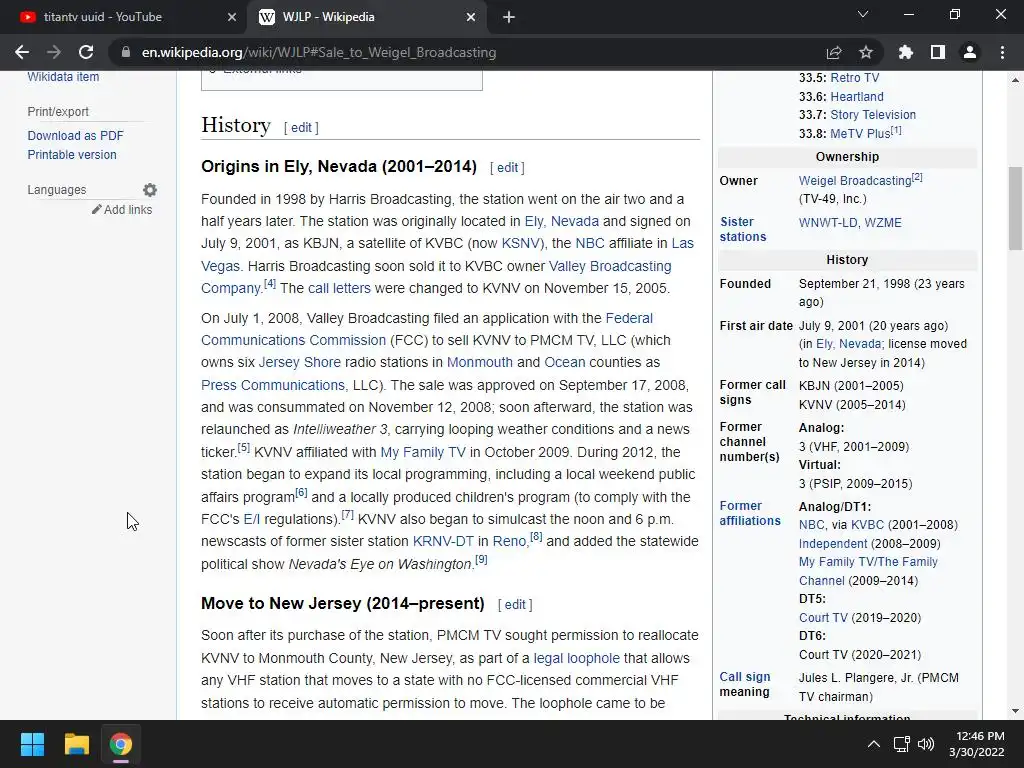This screenshot has height=768, width=1024.
Task: Open the Weigel Broadcasting owner link
Action: tap(855, 181)
